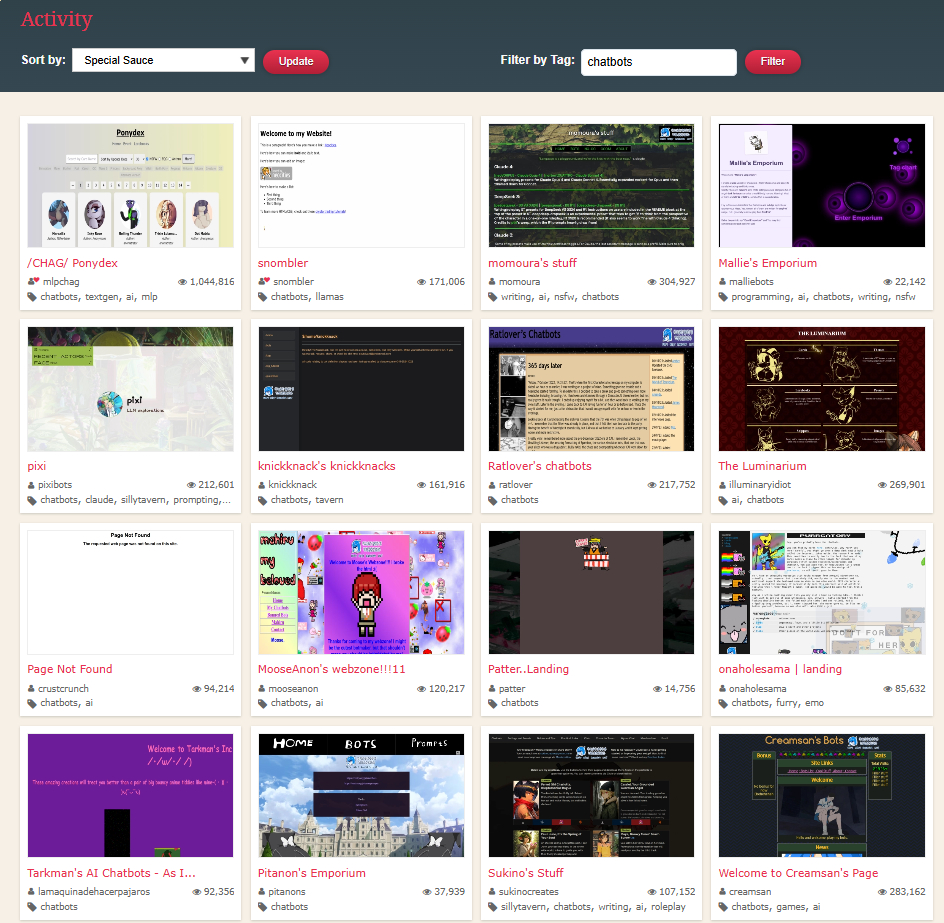Click the mlp tag under Ponydex
This screenshot has width=944, height=923.
(x=149, y=297)
